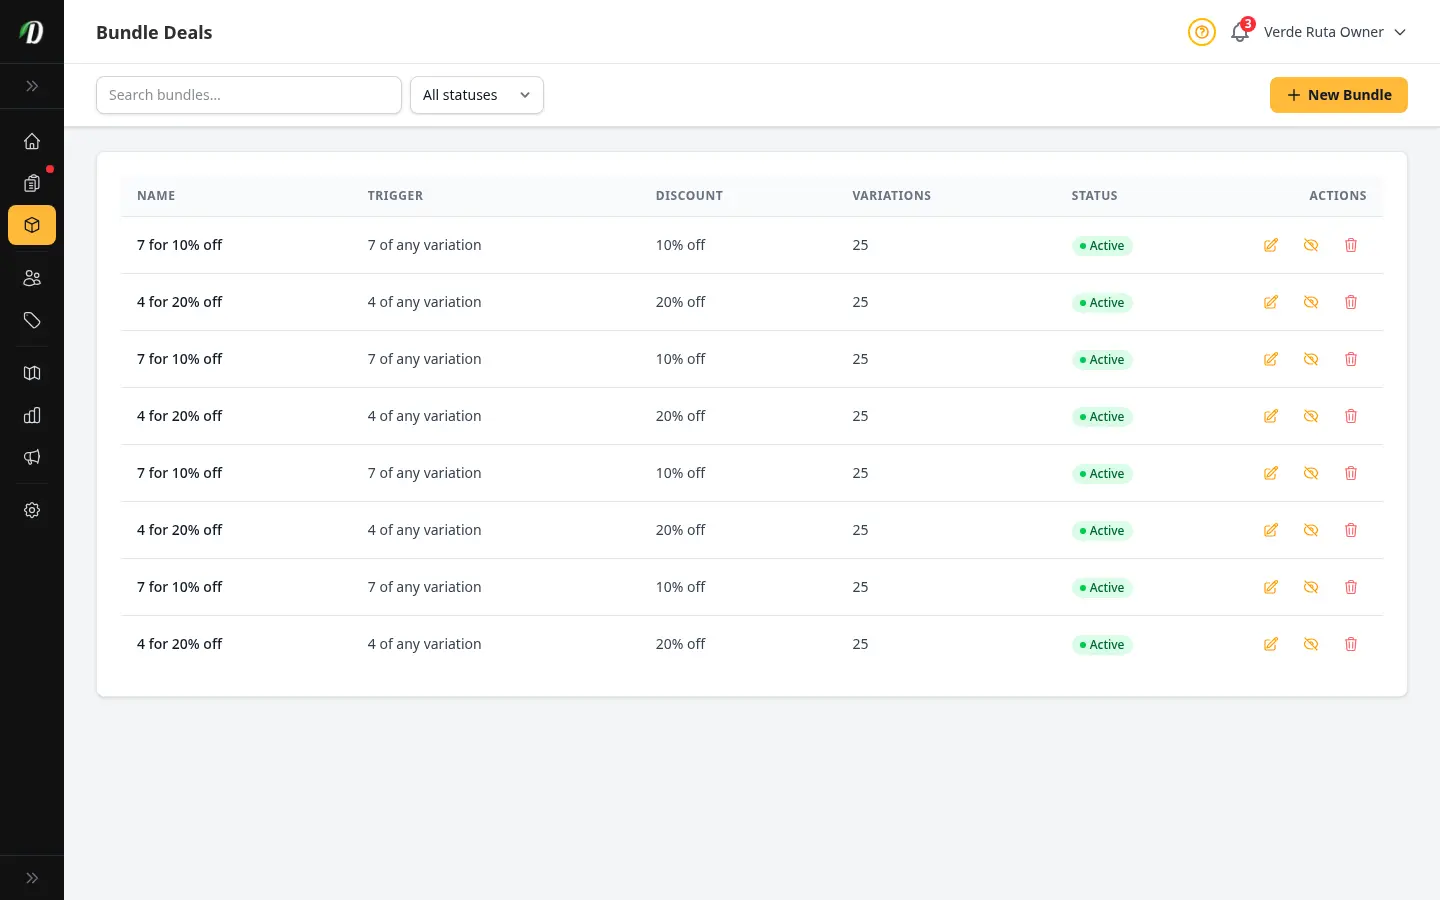The width and height of the screenshot is (1440, 900).
Task: Click the New Bundle button
Action: click(1339, 95)
